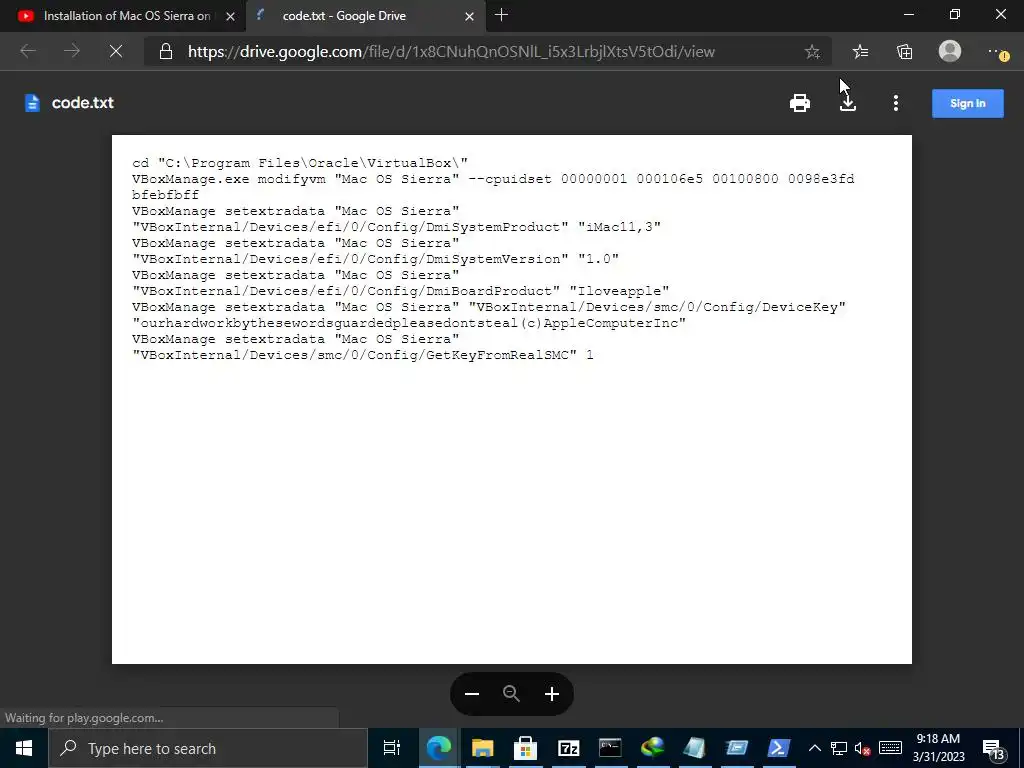Click the muted volume tray icon

pyautogui.click(x=862, y=748)
